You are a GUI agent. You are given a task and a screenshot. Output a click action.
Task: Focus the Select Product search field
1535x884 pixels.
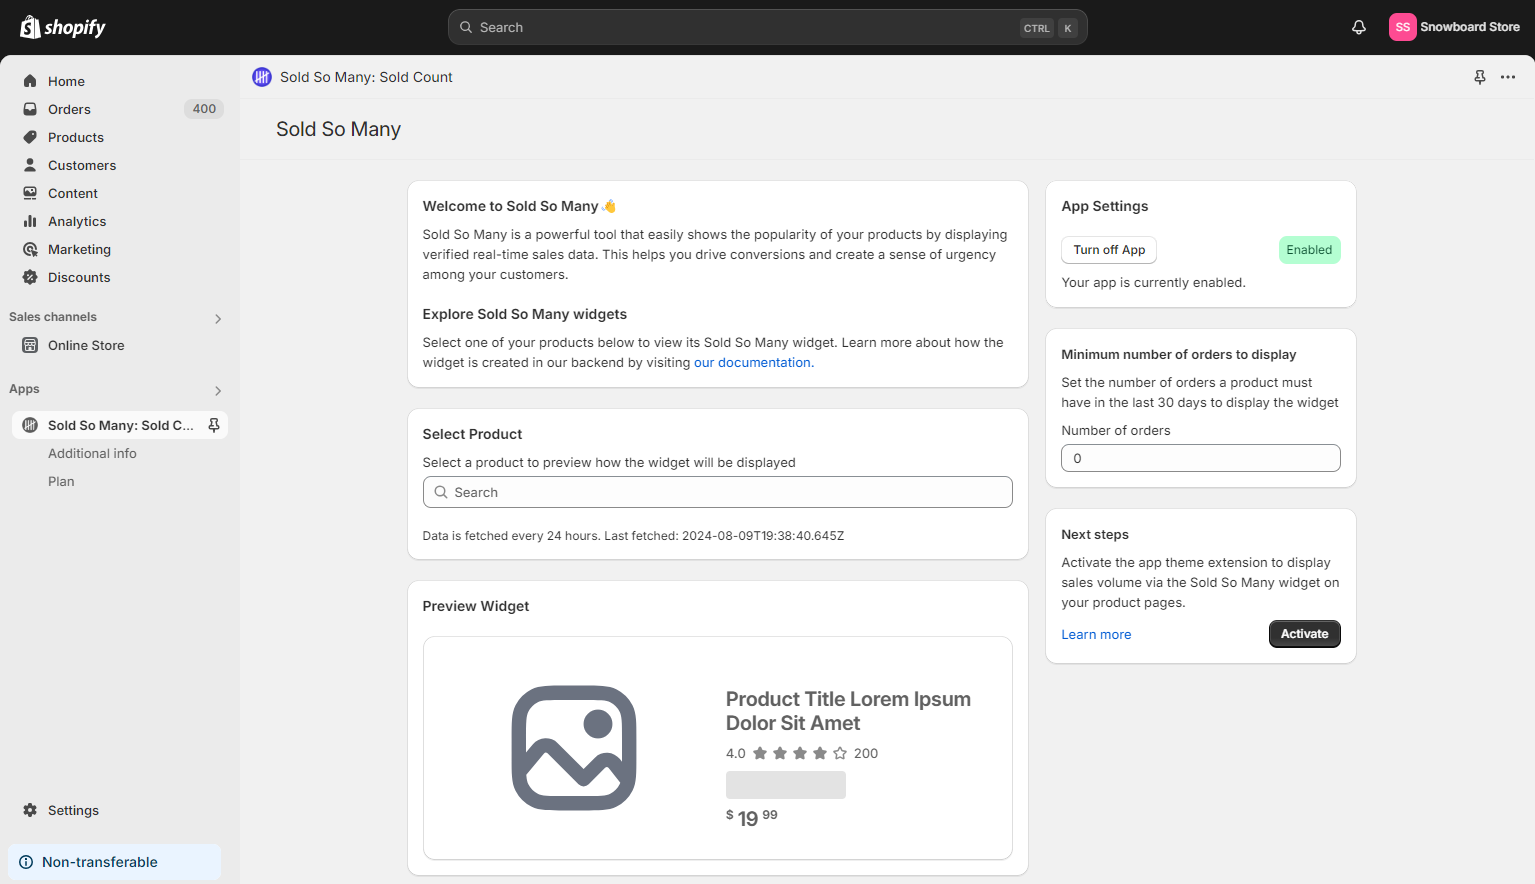(x=717, y=492)
